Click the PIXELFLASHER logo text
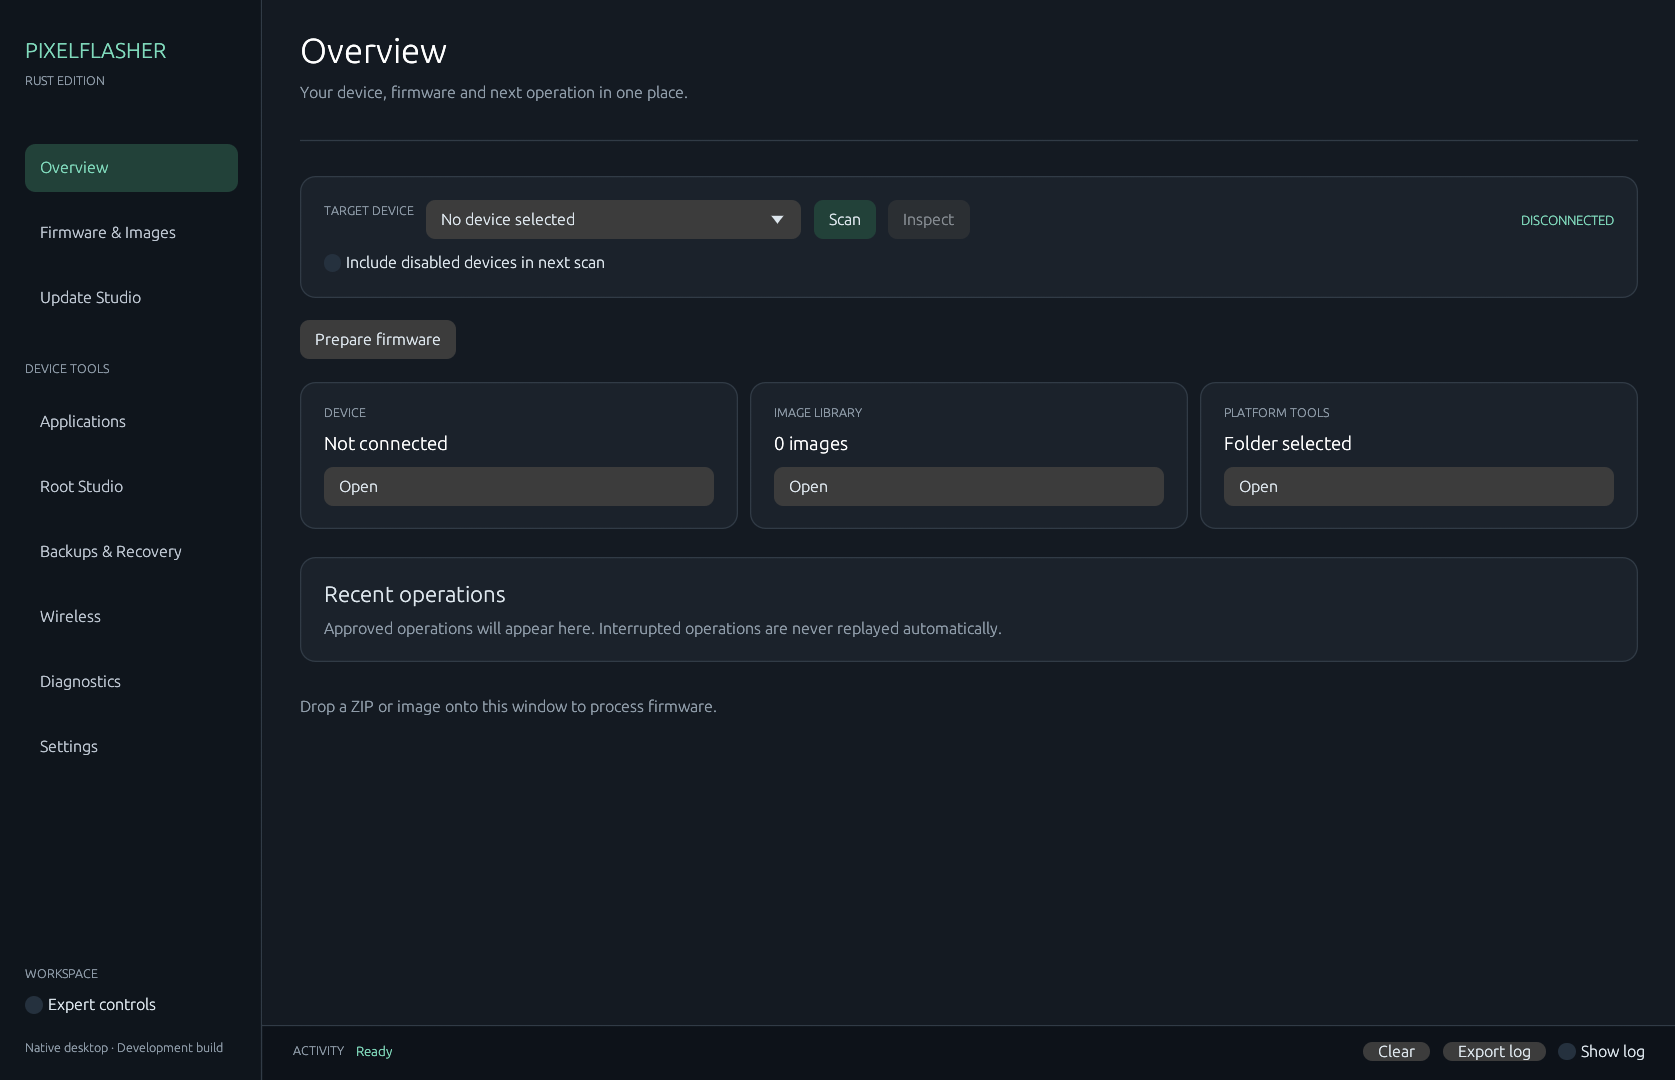Screen dimensions: 1675x1080 (96, 51)
